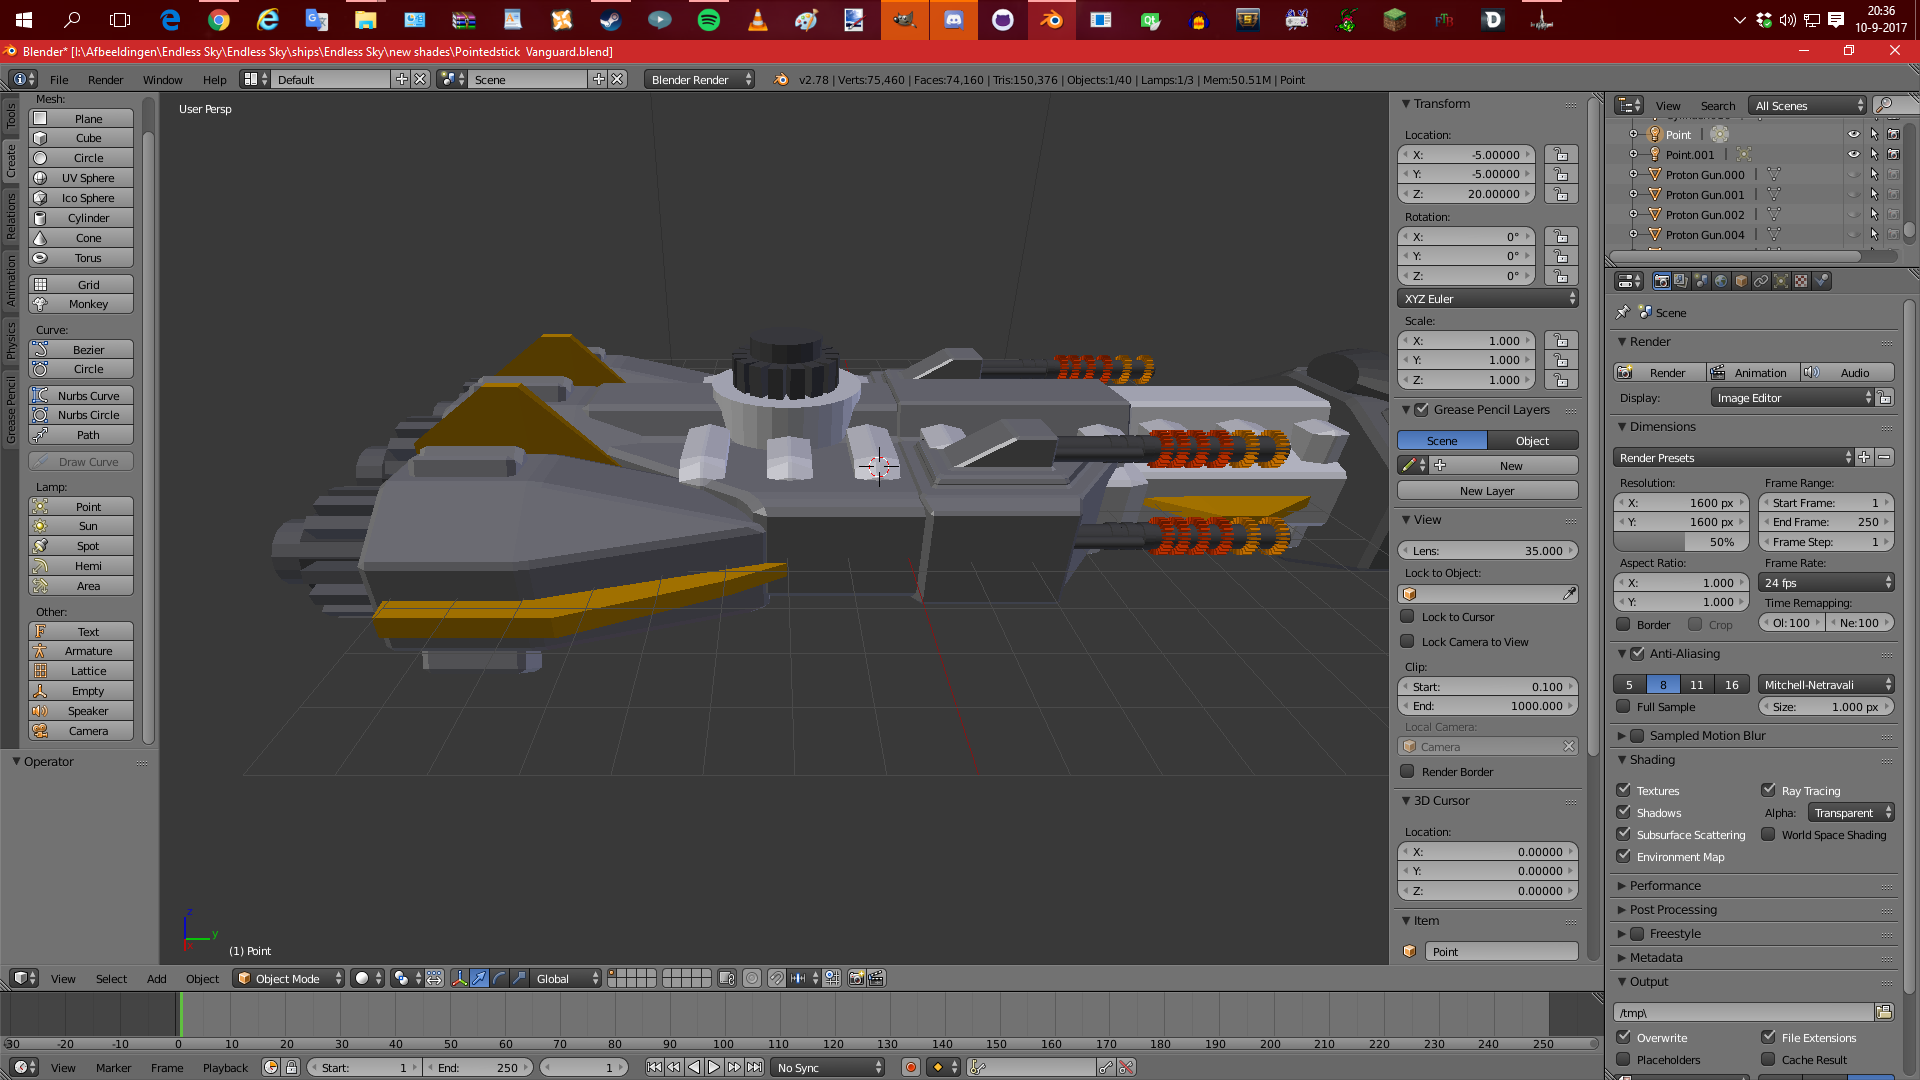Toggle visibility of the Point lamp
Viewport: 1920px width, 1080px height.
[1853, 134]
